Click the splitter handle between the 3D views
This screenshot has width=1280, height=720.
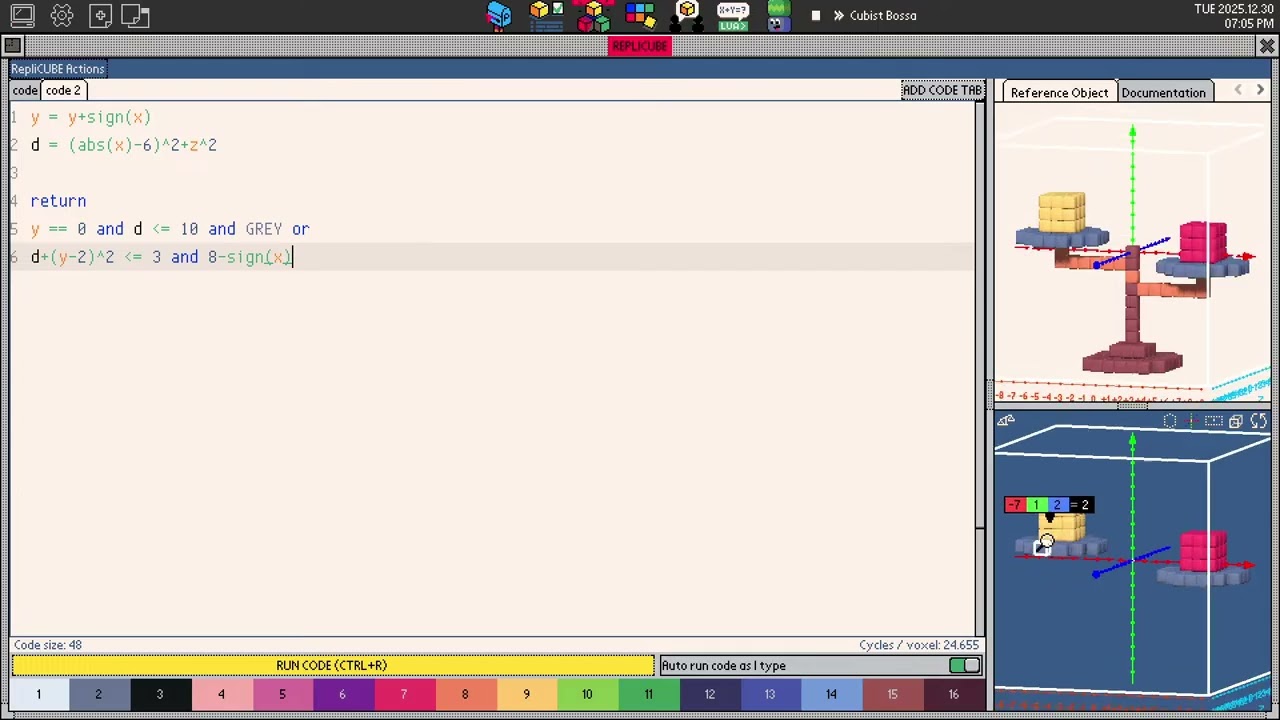pos(1132,406)
